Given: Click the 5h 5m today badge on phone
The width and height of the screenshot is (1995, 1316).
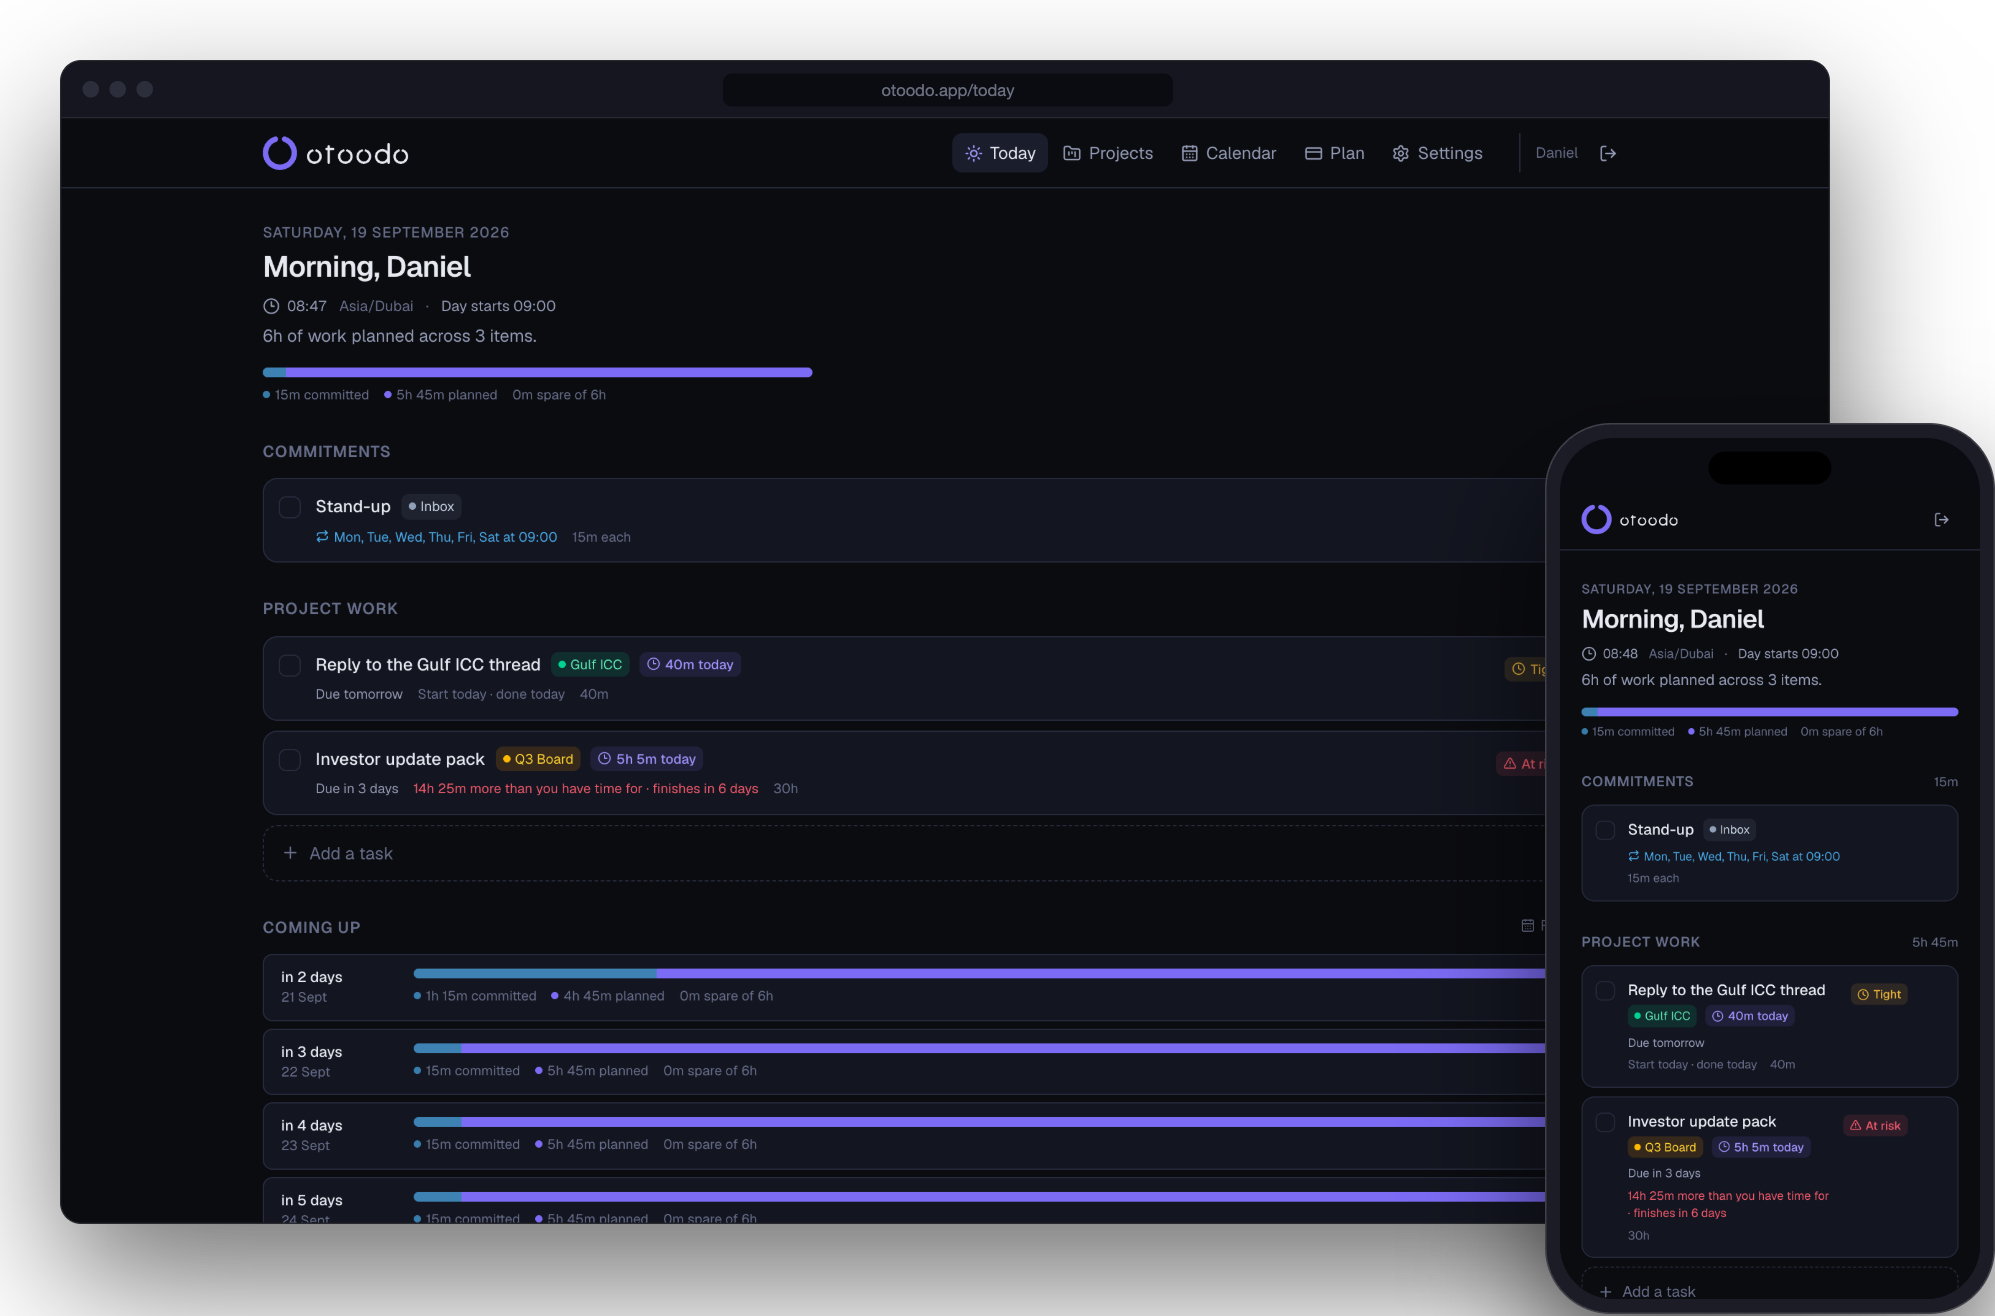Looking at the screenshot, I should tap(1761, 1147).
